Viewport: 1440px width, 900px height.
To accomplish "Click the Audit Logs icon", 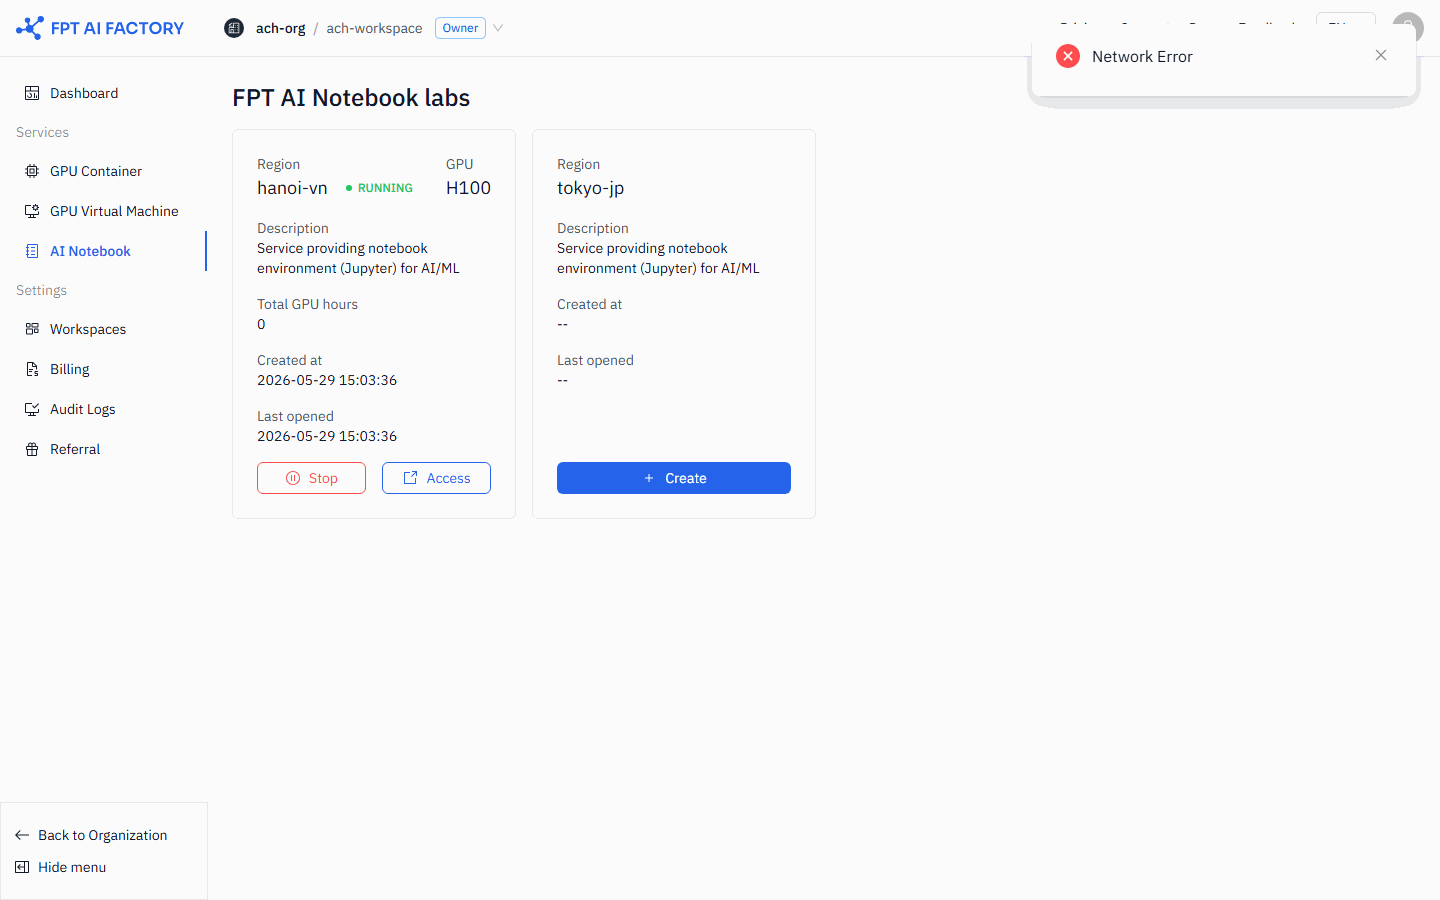I will 32,409.
